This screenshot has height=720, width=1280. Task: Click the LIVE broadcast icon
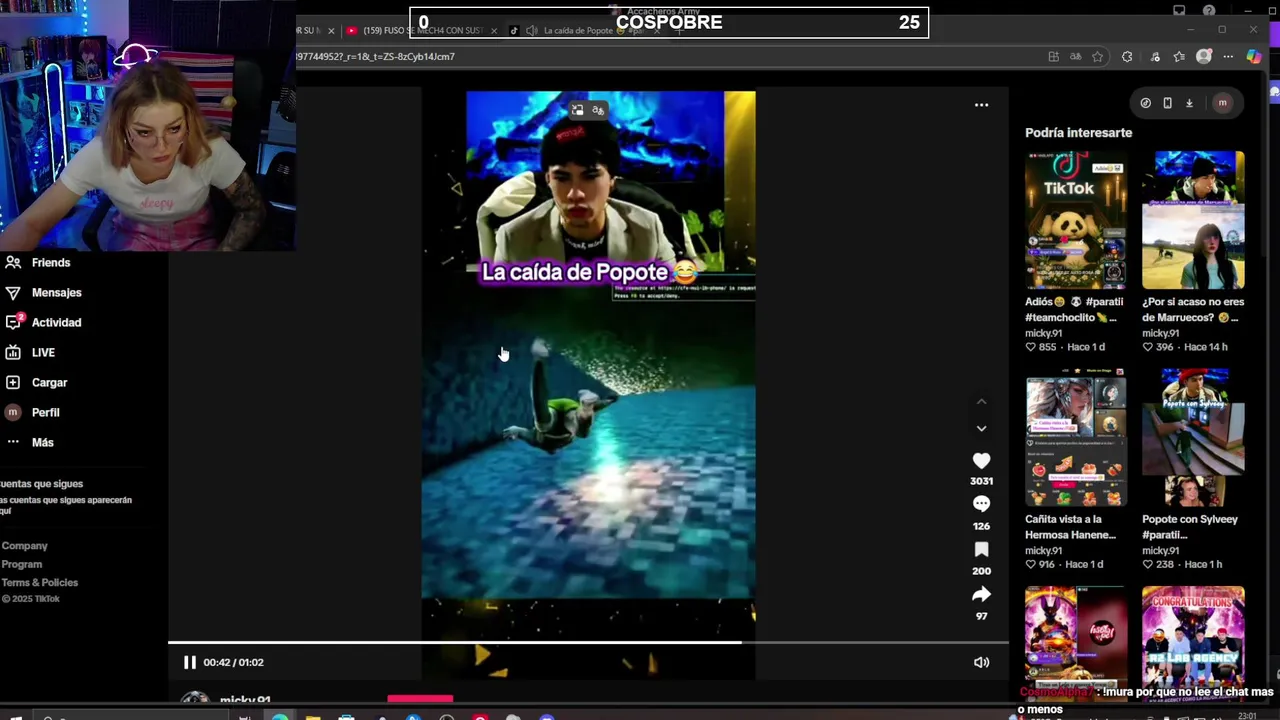click(13, 352)
